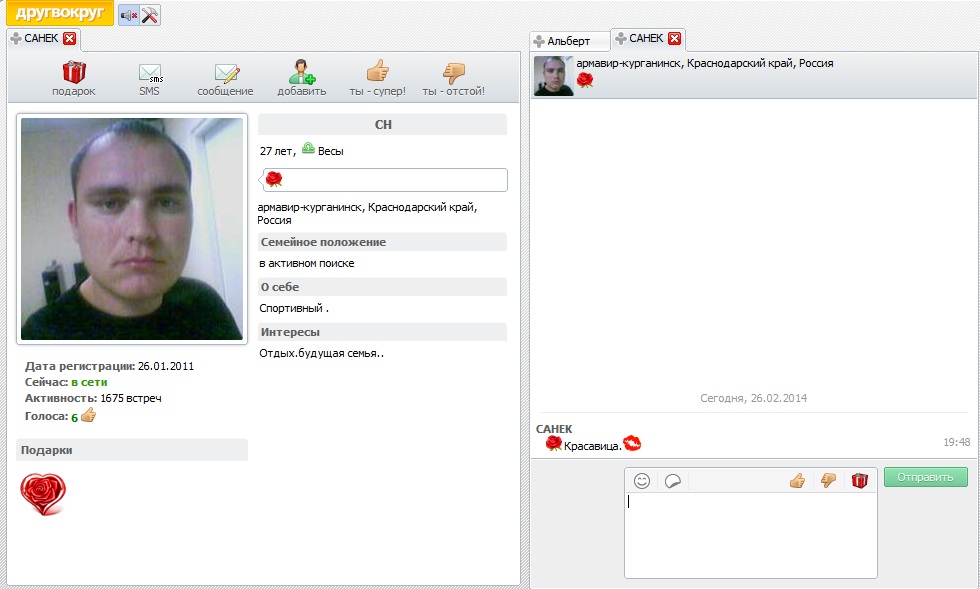Click 'Отдых.будущая семья..' interests text
Screen dimensions: 980x589
click(321, 353)
